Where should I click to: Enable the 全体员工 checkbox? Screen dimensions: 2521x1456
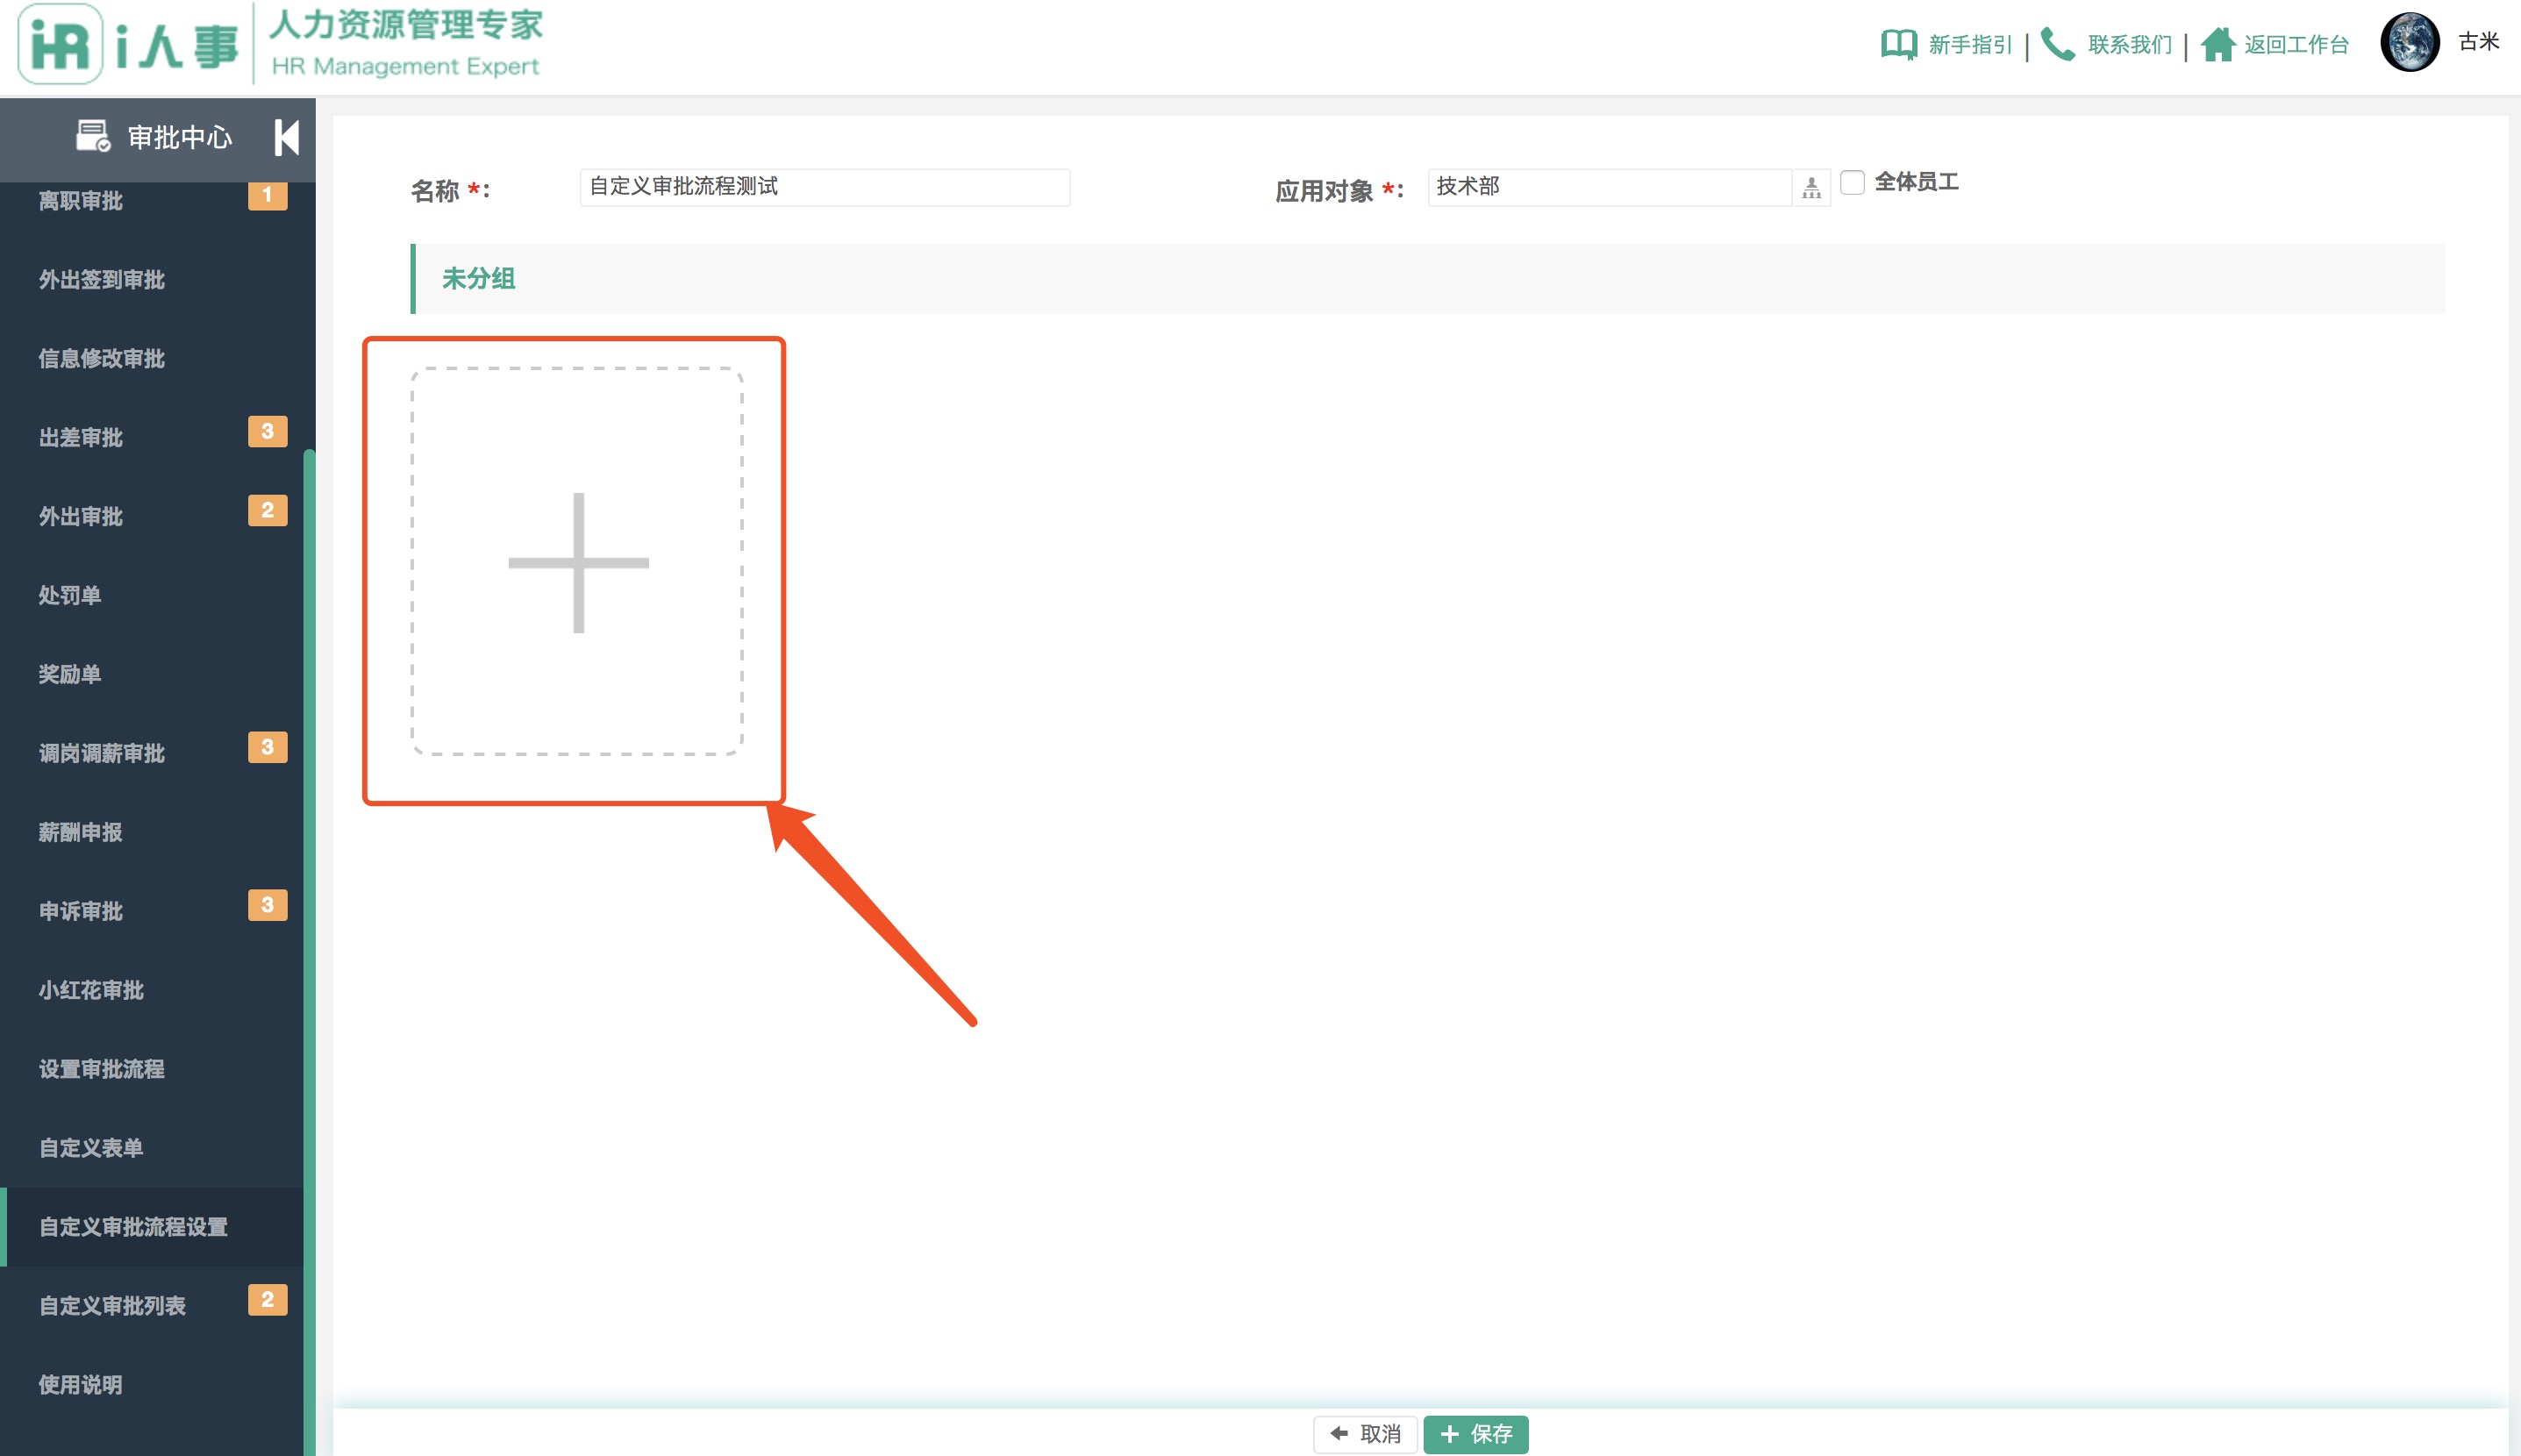pyautogui.click(x=1852, y=182)
